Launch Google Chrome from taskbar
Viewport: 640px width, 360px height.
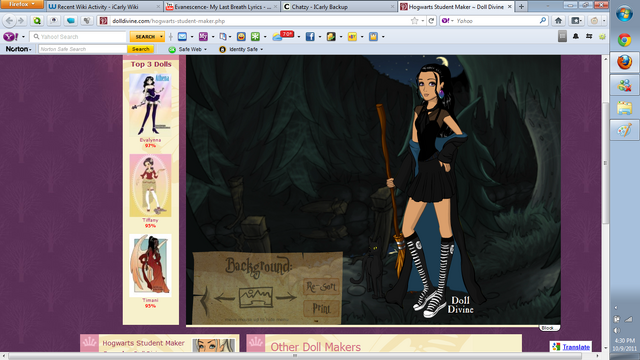[x=624, y=40]
